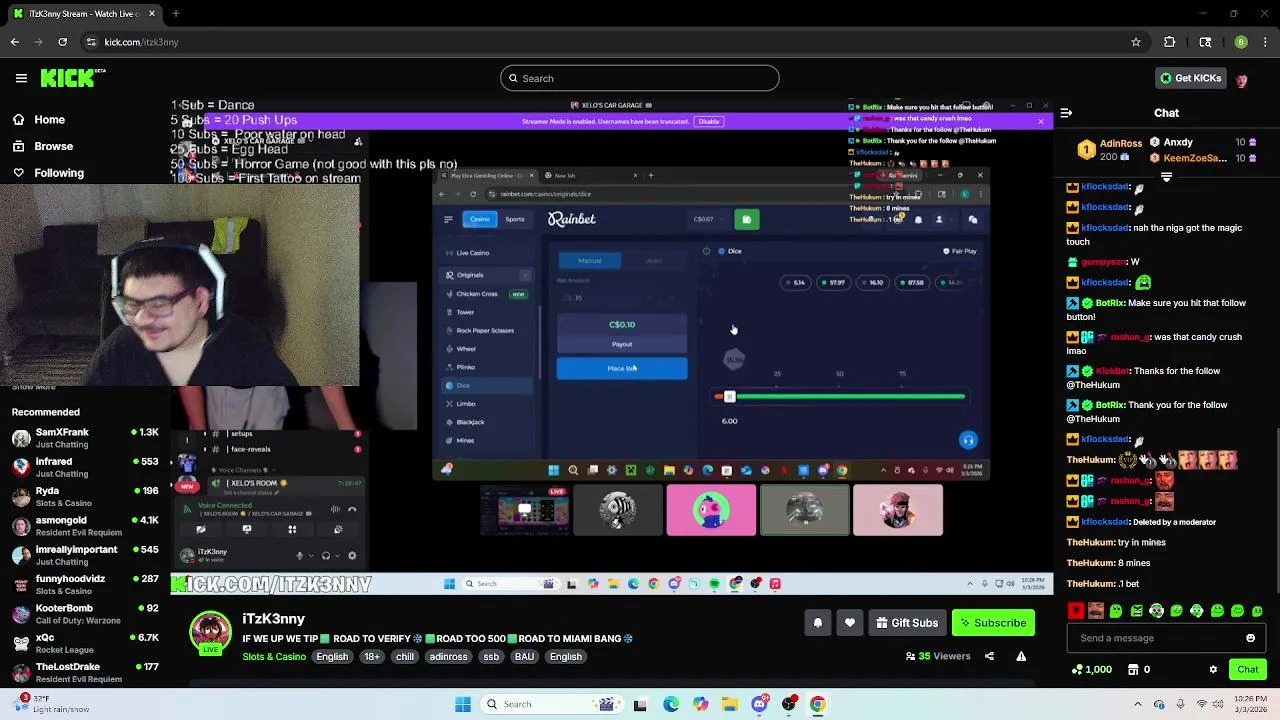Open xQc recommended channel
This screenshot has width=1280, height=720.
pyautogui.click(x=85, y=643)
